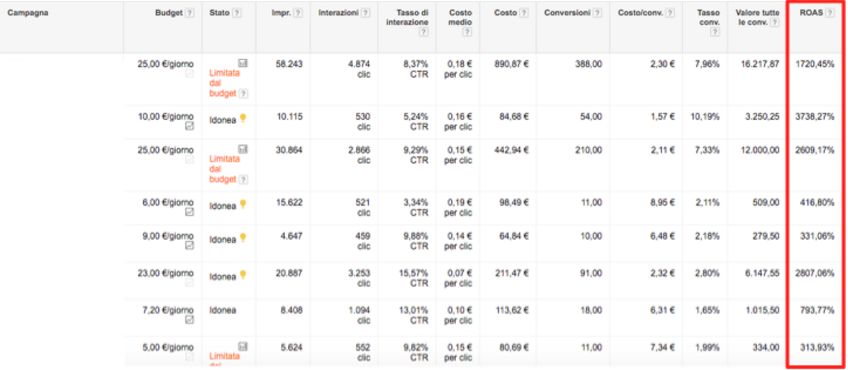Sort by the Tasso conv. column header
This screenshot has width=848, height=370.
coord(708,17)
